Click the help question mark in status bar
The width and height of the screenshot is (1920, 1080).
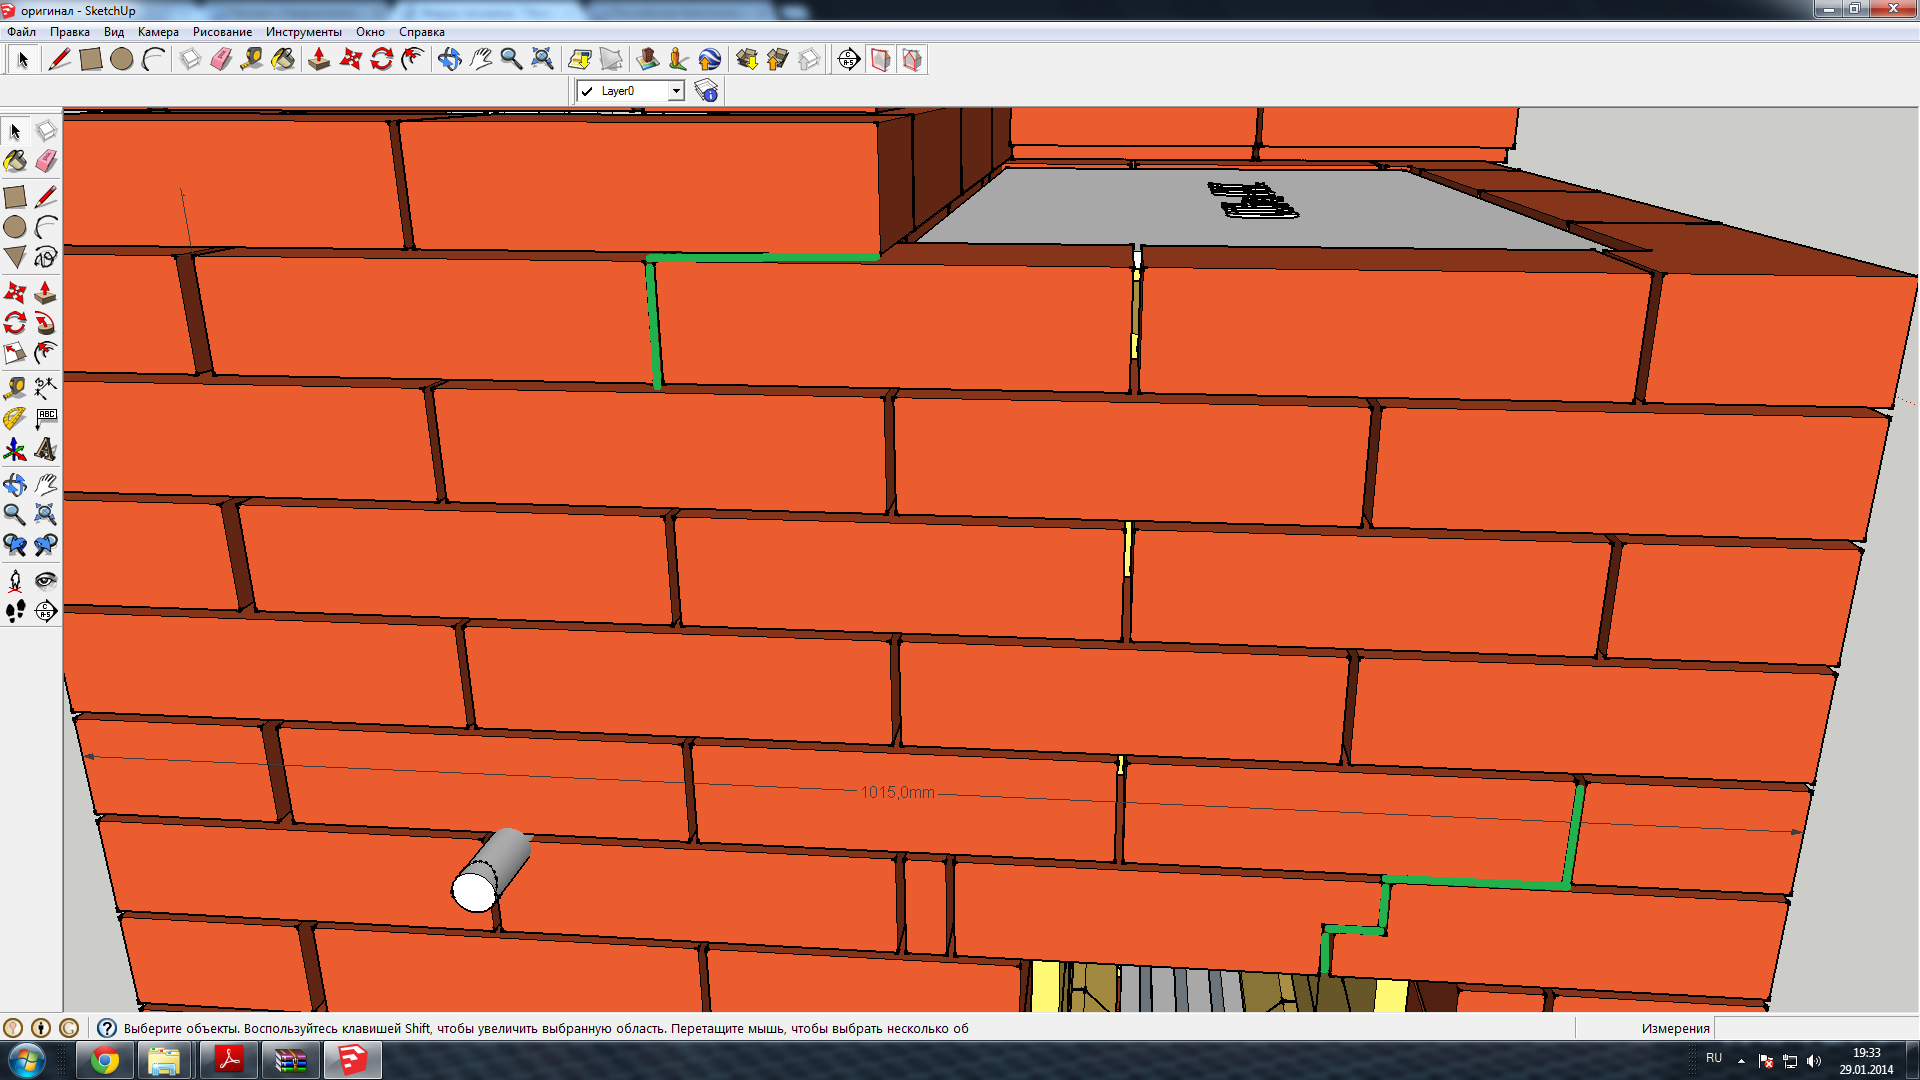coord(107,1028)
